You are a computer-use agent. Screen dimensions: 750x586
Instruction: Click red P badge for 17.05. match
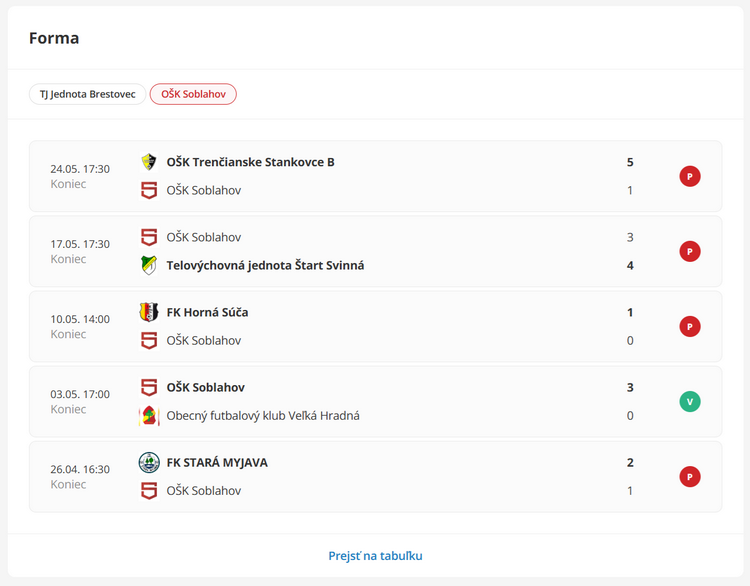click(x=690, y=252)
